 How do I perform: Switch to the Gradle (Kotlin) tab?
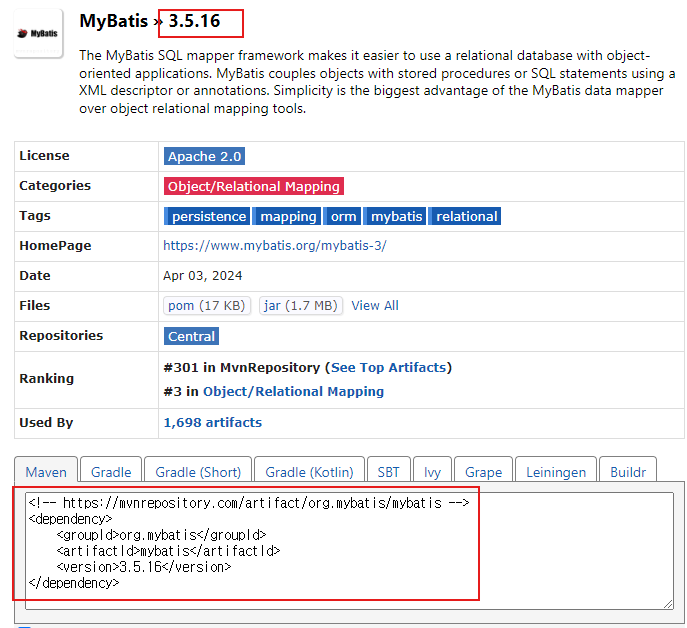[309, 472]
